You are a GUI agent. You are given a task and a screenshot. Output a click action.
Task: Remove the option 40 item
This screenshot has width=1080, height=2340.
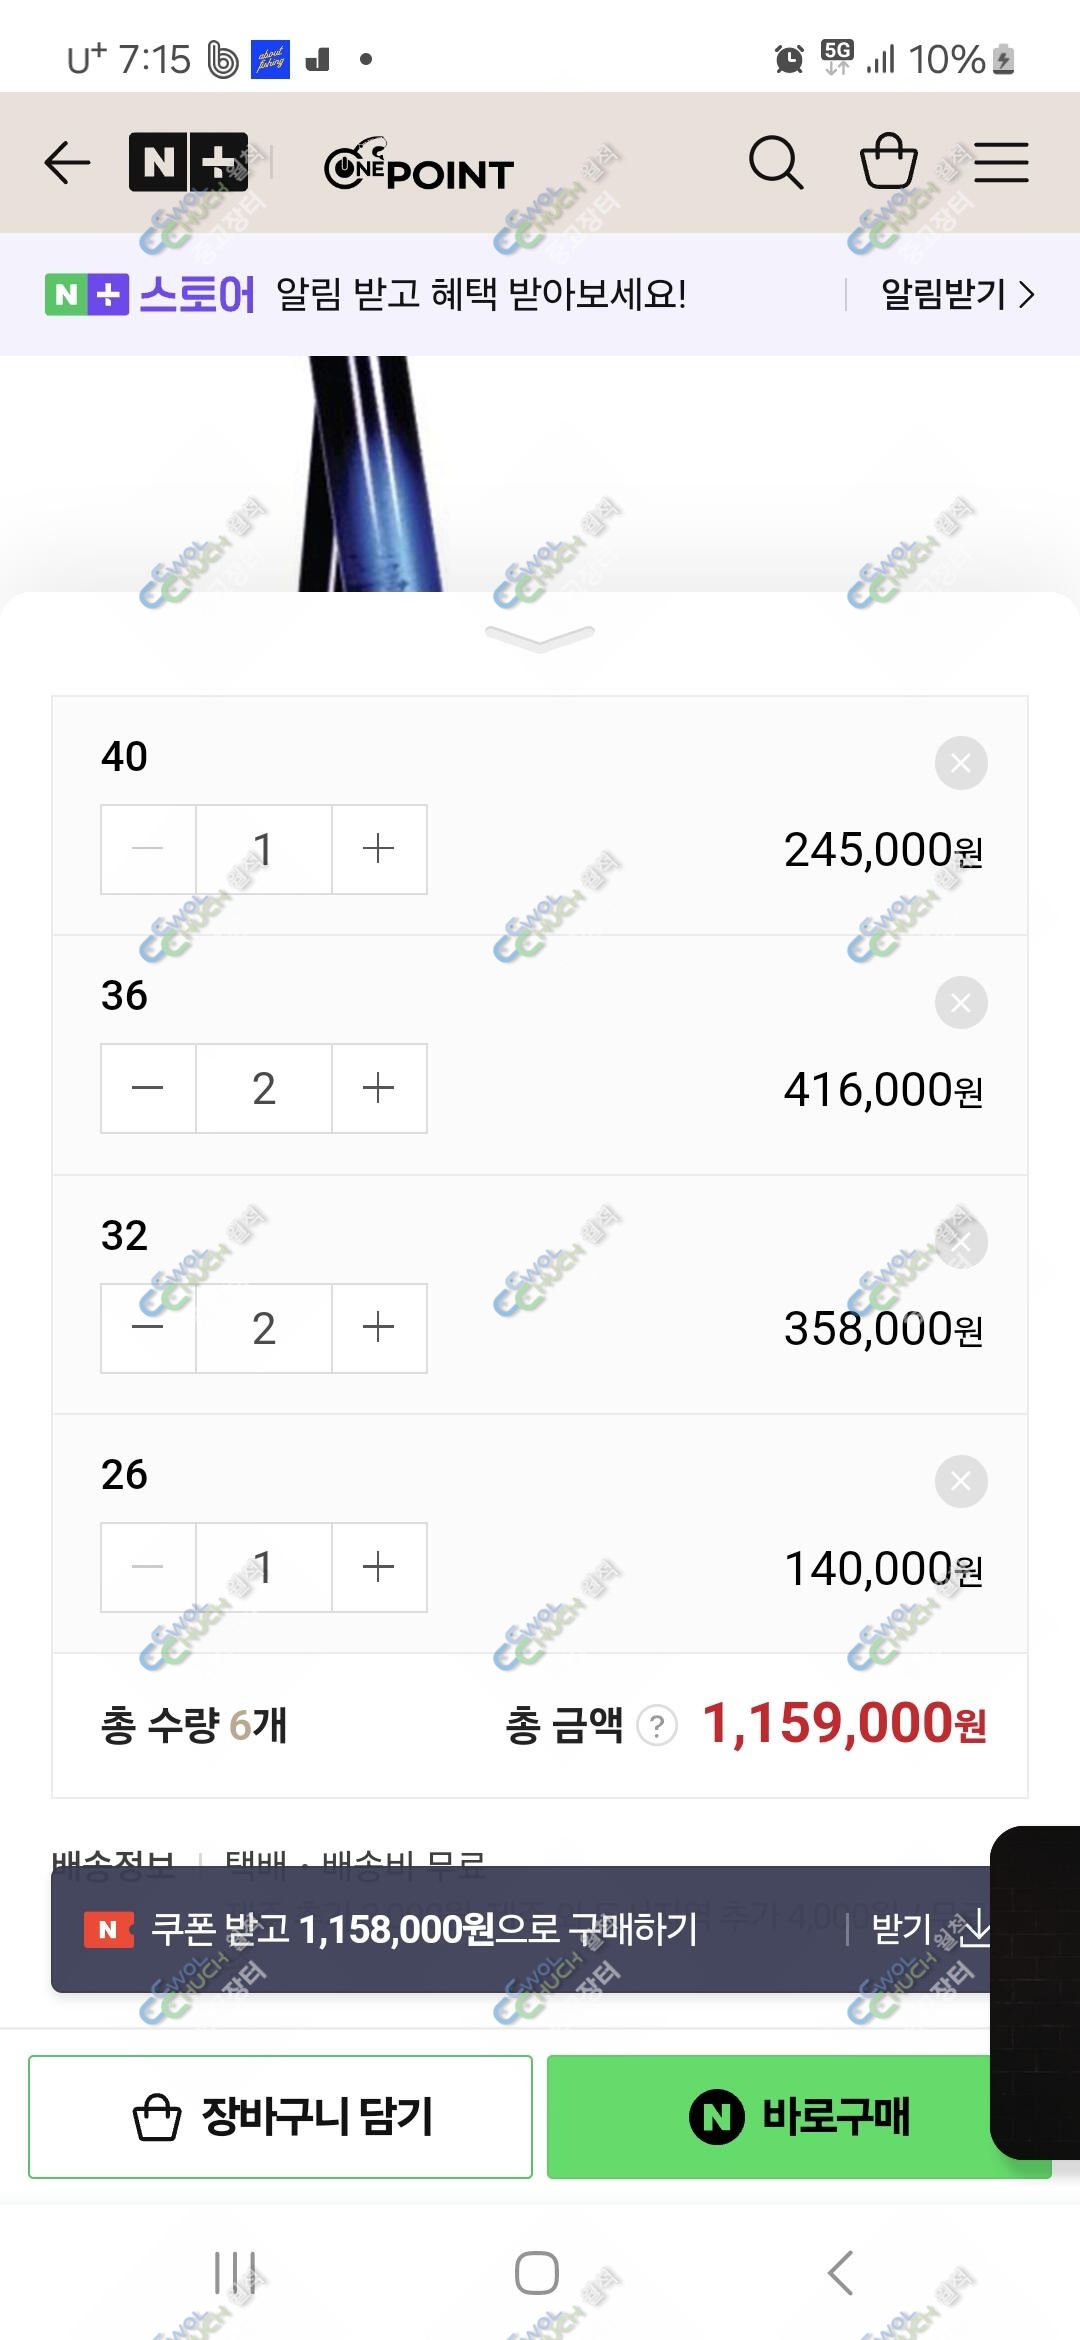[x=961, y=763]
